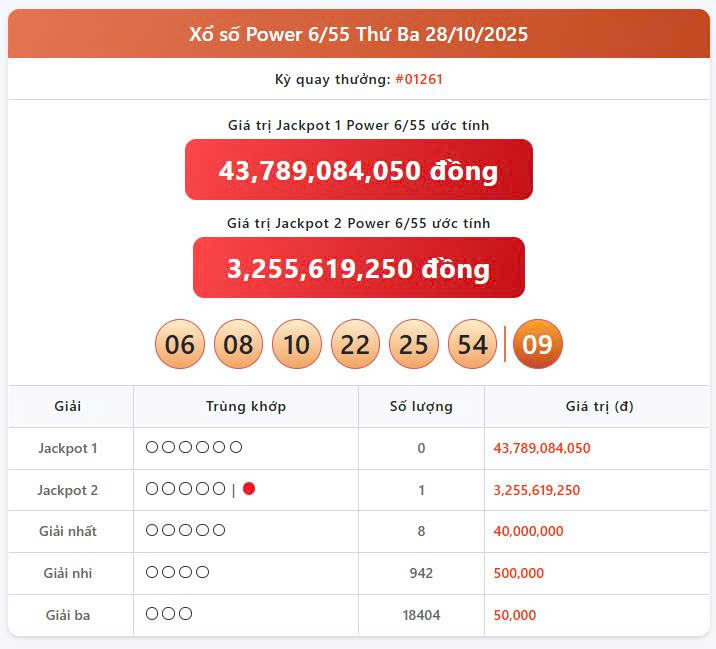
Task: Click the 'Giải' column header
Action: [68, 406]
